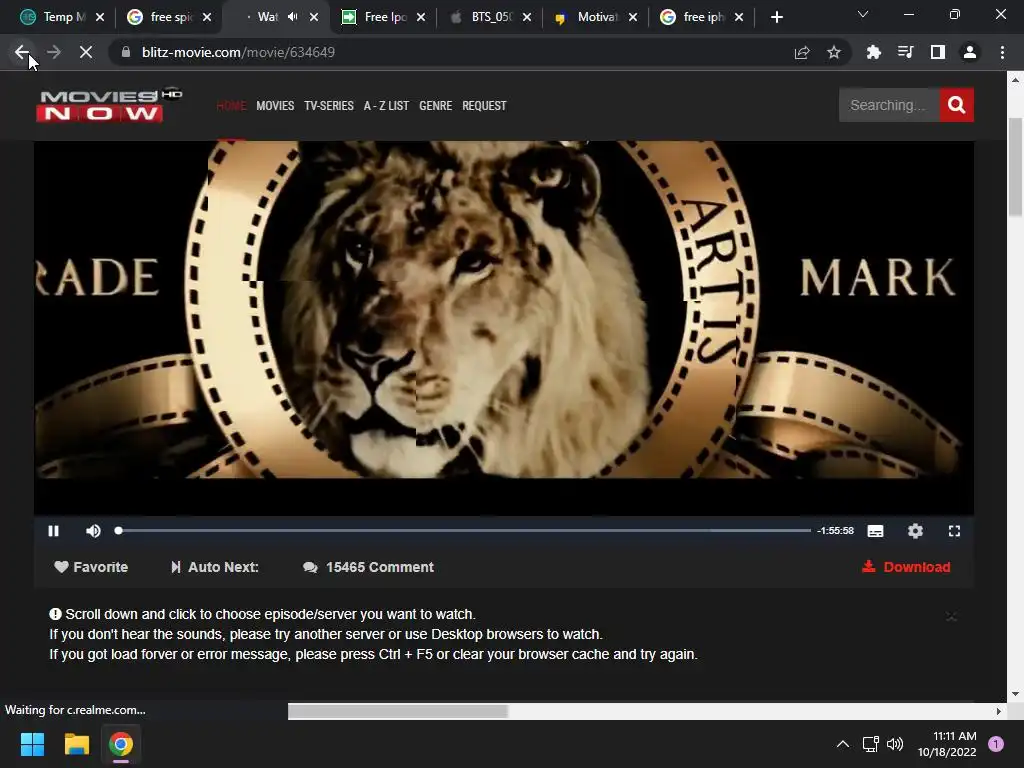Click the horizontal scrollbar thumb
Viewport: 1024px width, 768px height.
click(398, 711)
